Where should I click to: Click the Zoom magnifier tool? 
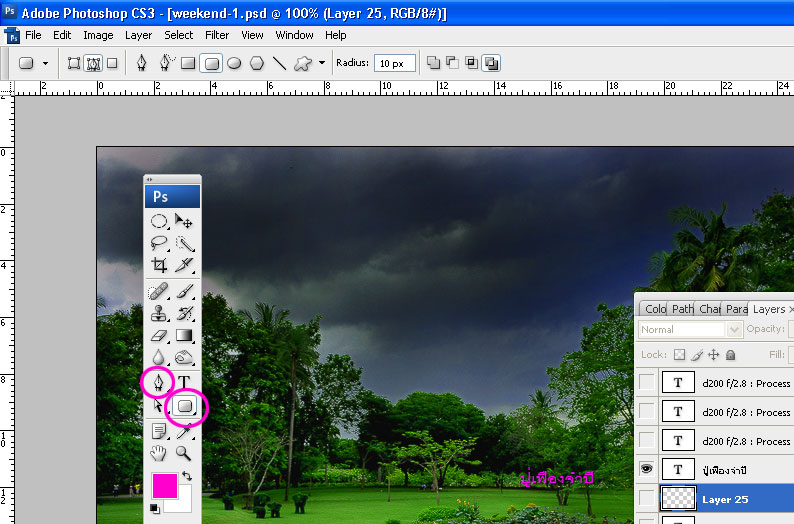point(184,453)
